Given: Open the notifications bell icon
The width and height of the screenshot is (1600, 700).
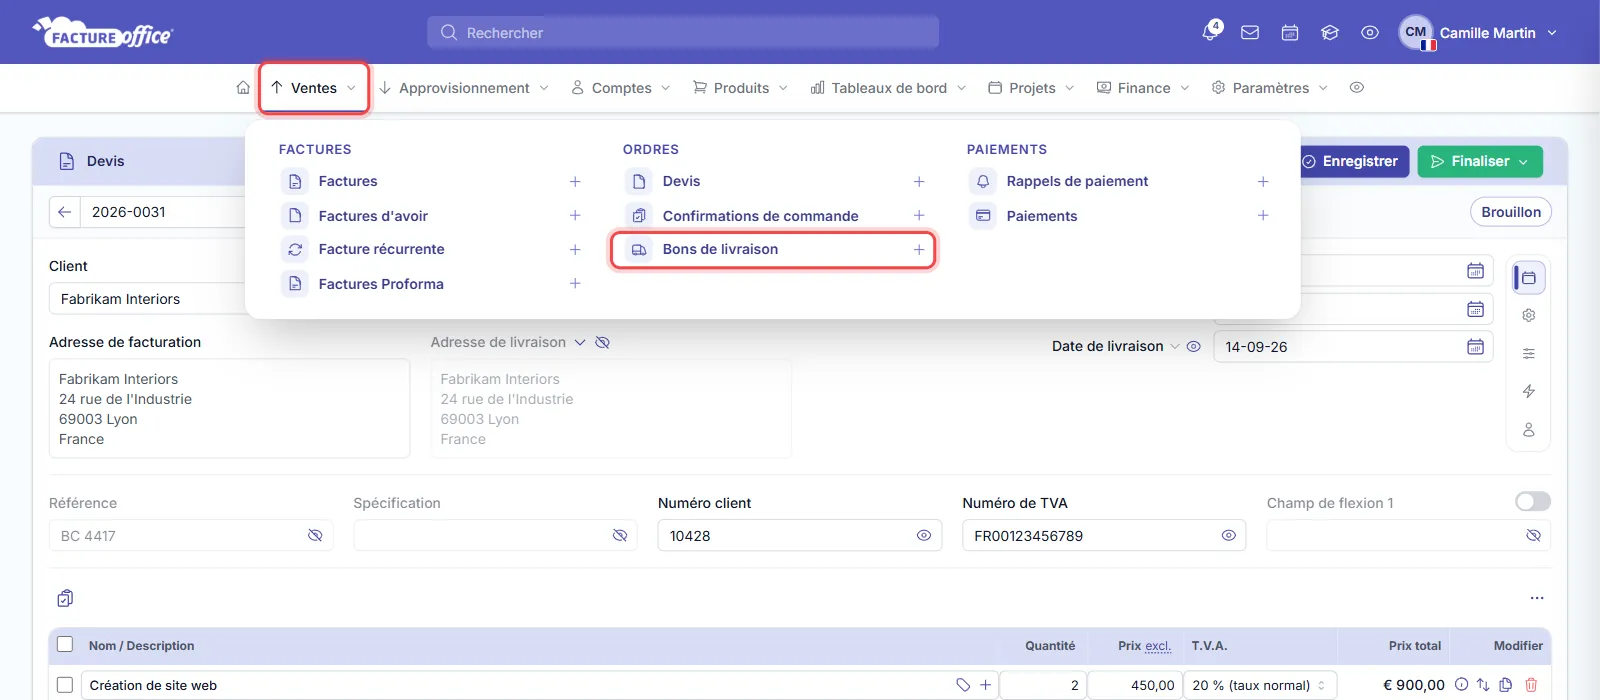Looking at the screenshot, I should click(x=1210, y=32).
